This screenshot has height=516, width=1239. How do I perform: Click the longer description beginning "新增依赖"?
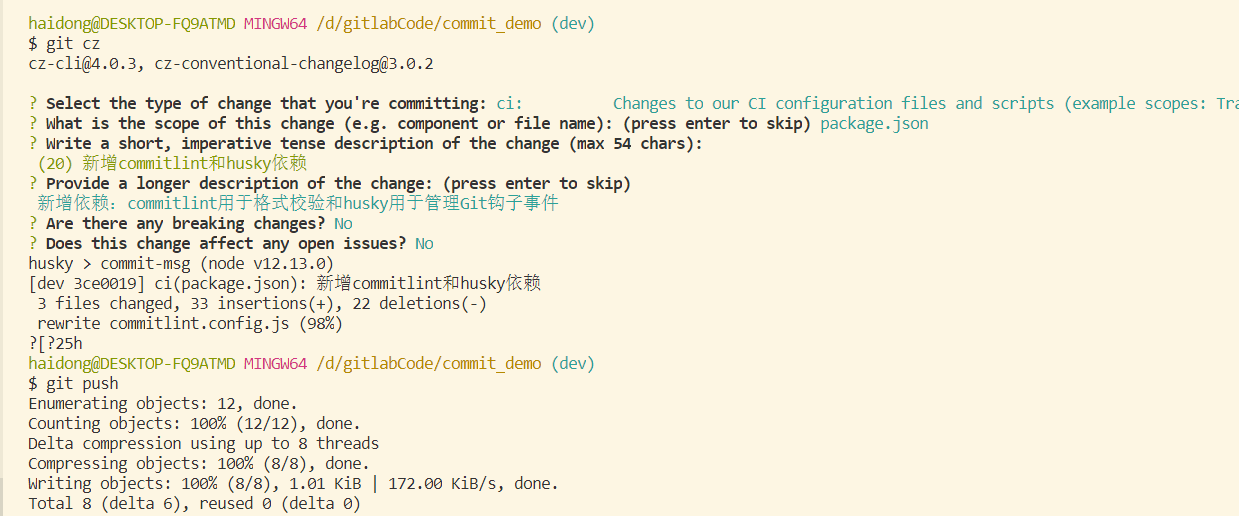(297, 204)
